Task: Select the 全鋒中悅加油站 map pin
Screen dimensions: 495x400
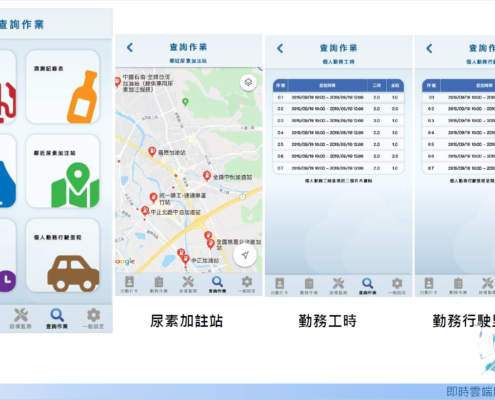Action: 207,176
